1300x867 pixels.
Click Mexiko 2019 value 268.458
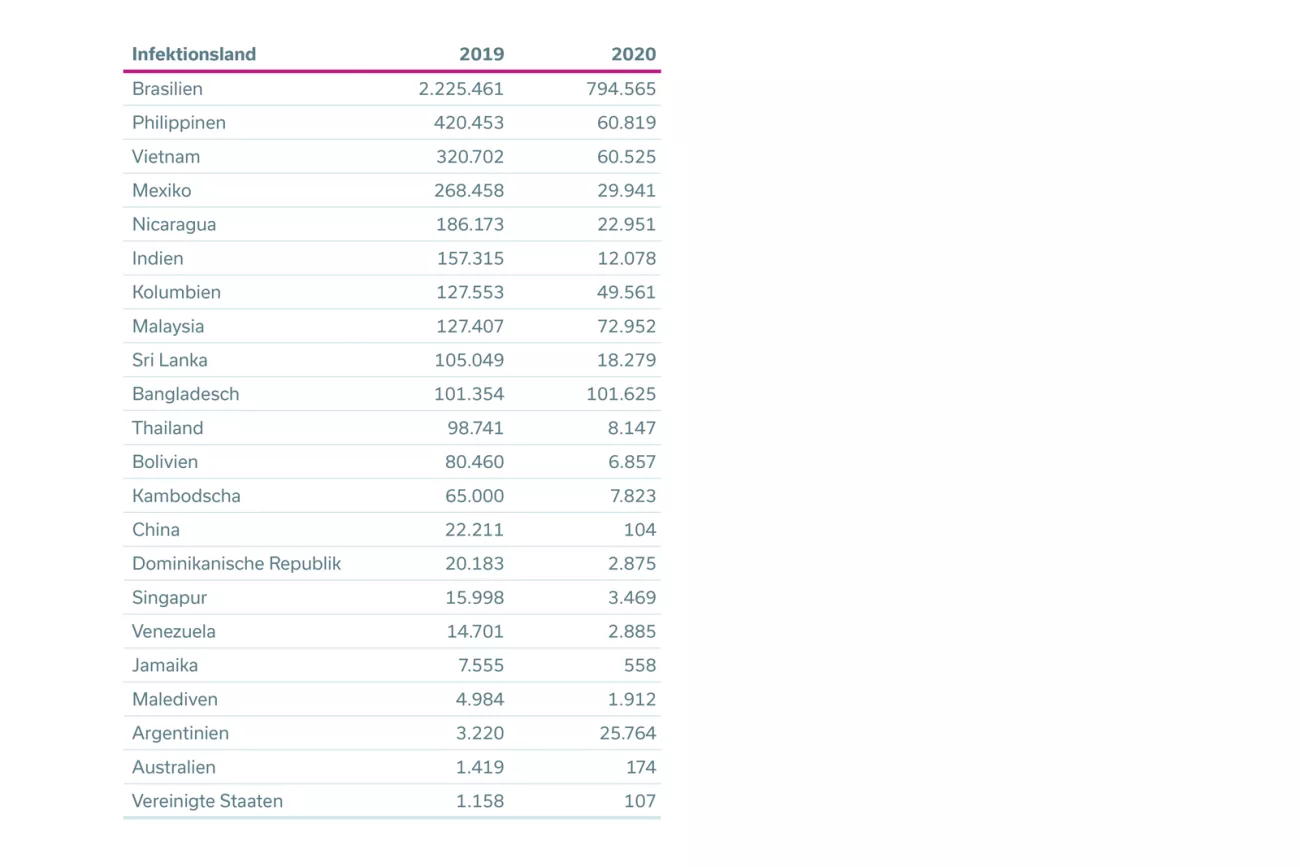pos(470,190)
